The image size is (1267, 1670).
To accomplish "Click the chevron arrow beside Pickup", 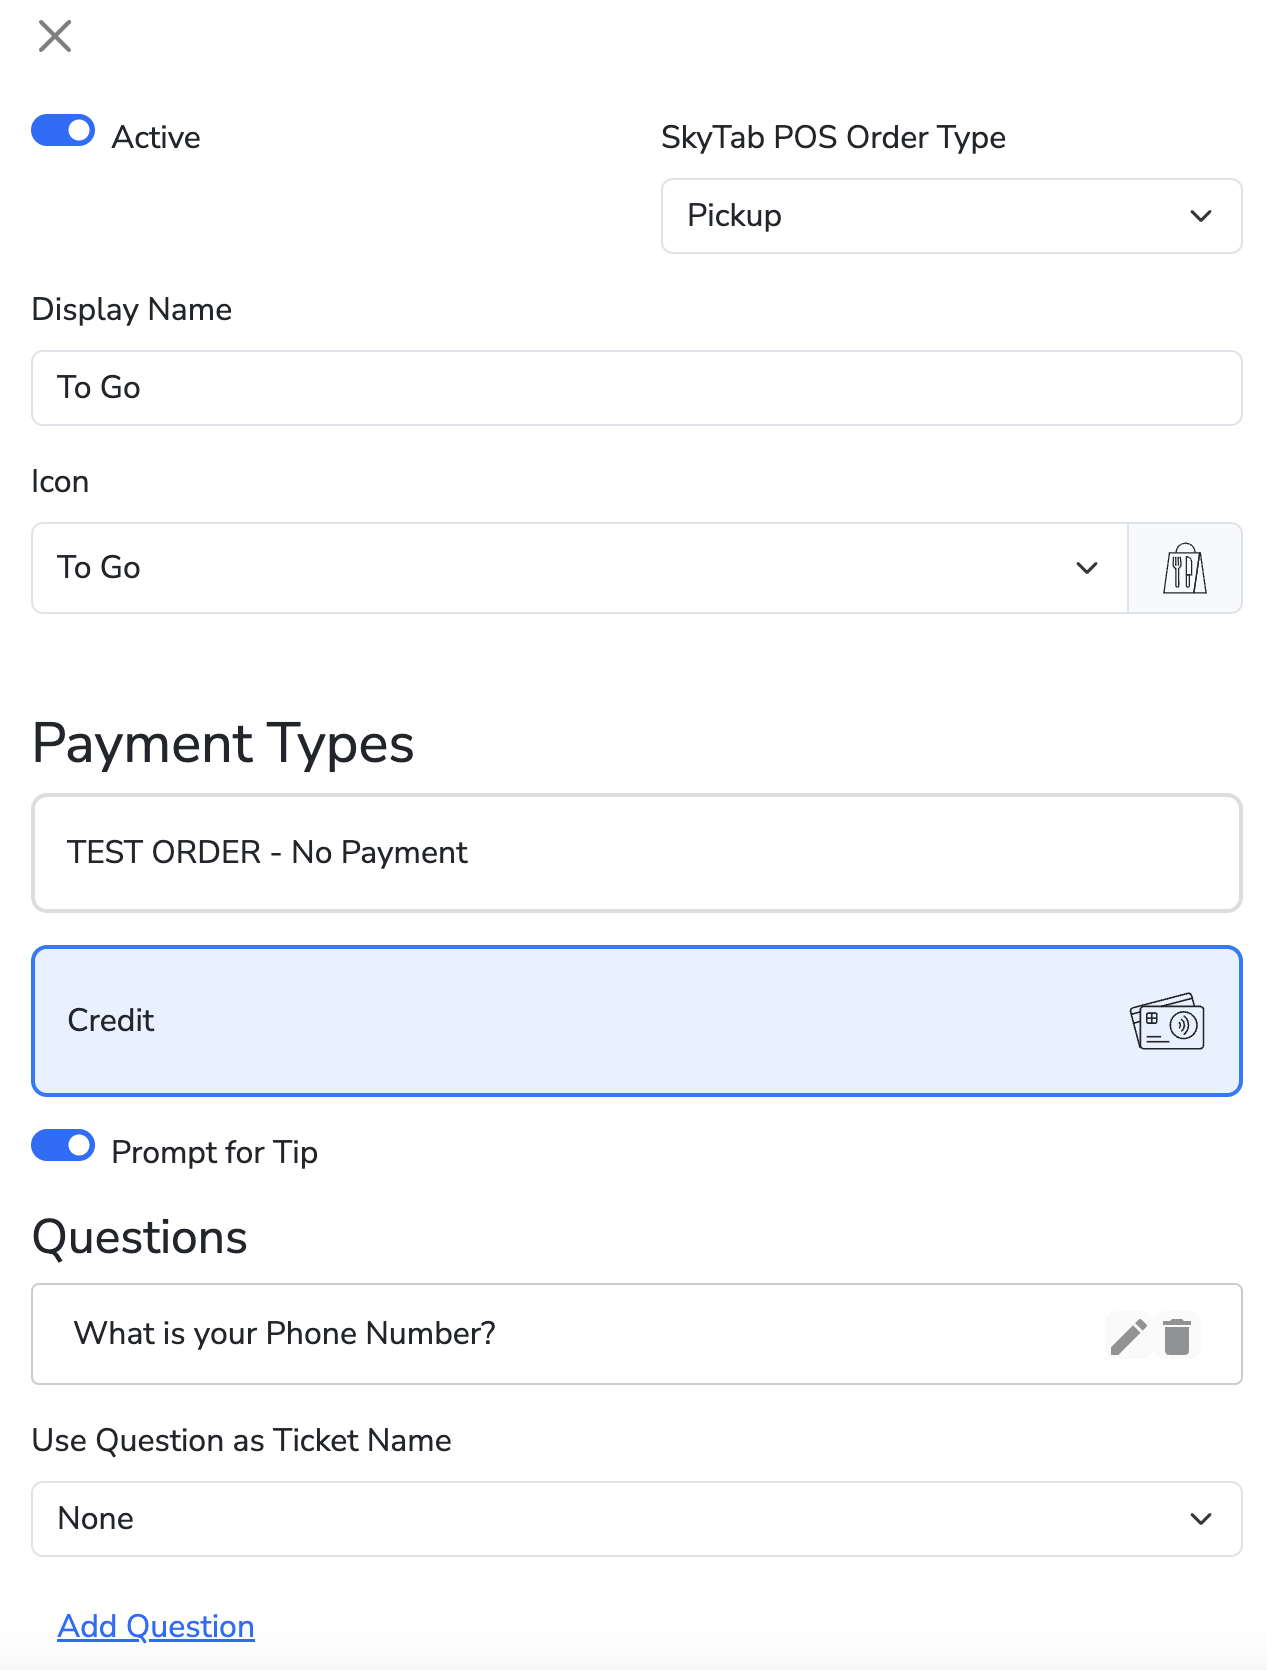I will (x=1201, y=216).
